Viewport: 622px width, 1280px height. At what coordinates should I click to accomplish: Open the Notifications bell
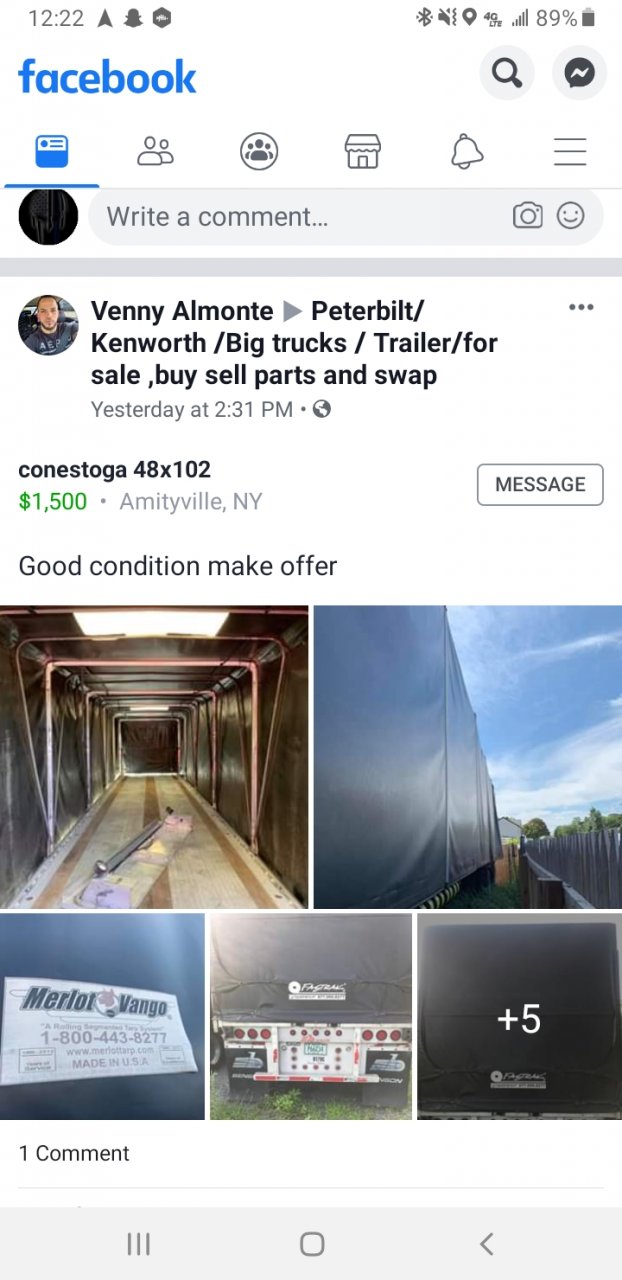[x=467, y=151]
